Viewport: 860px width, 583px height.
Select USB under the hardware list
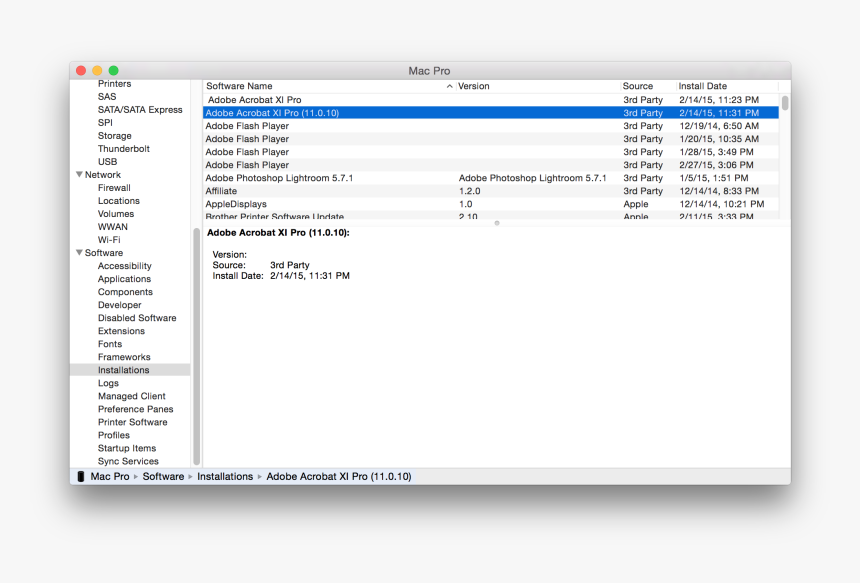click(x=111, y=161)
